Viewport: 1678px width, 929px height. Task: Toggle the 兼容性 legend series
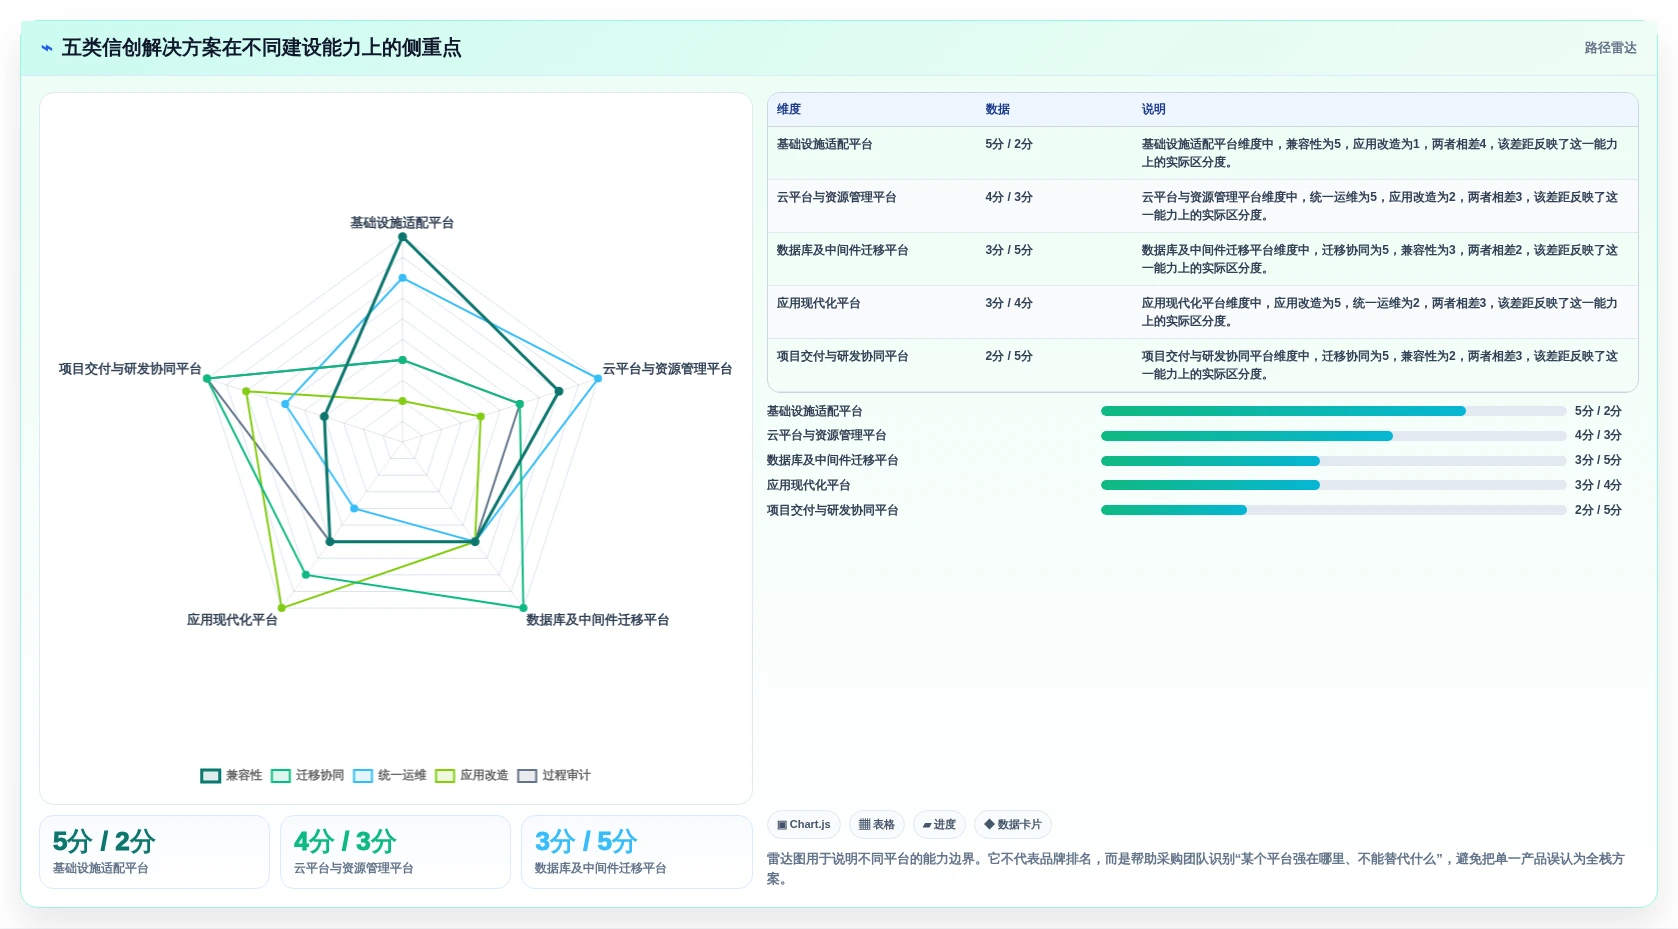point(231,775)
